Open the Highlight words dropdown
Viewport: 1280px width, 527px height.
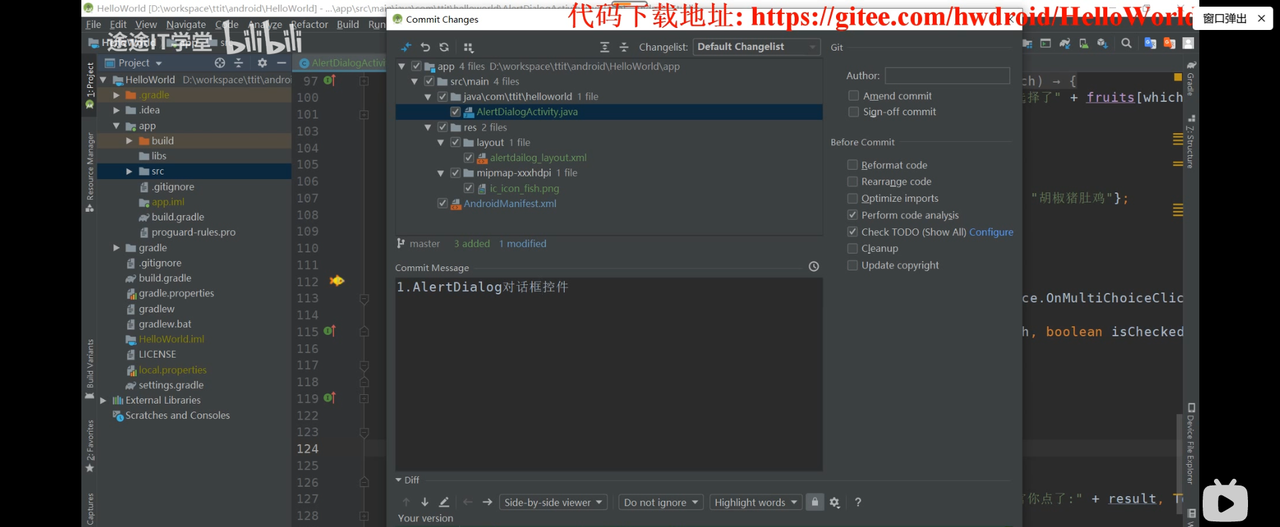pyautogui.click(x=756, y=502)
